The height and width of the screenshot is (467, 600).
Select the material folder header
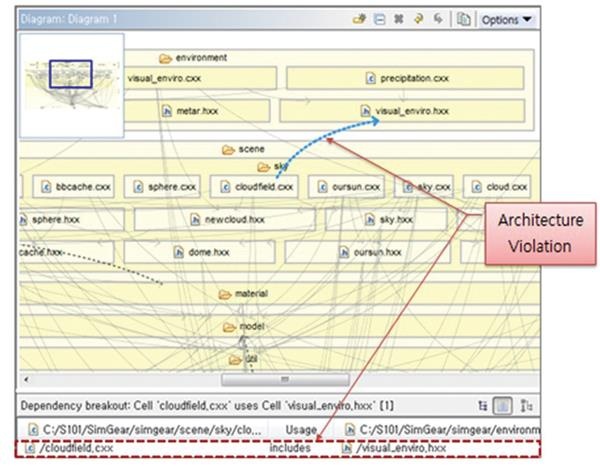tap(243, 294)
